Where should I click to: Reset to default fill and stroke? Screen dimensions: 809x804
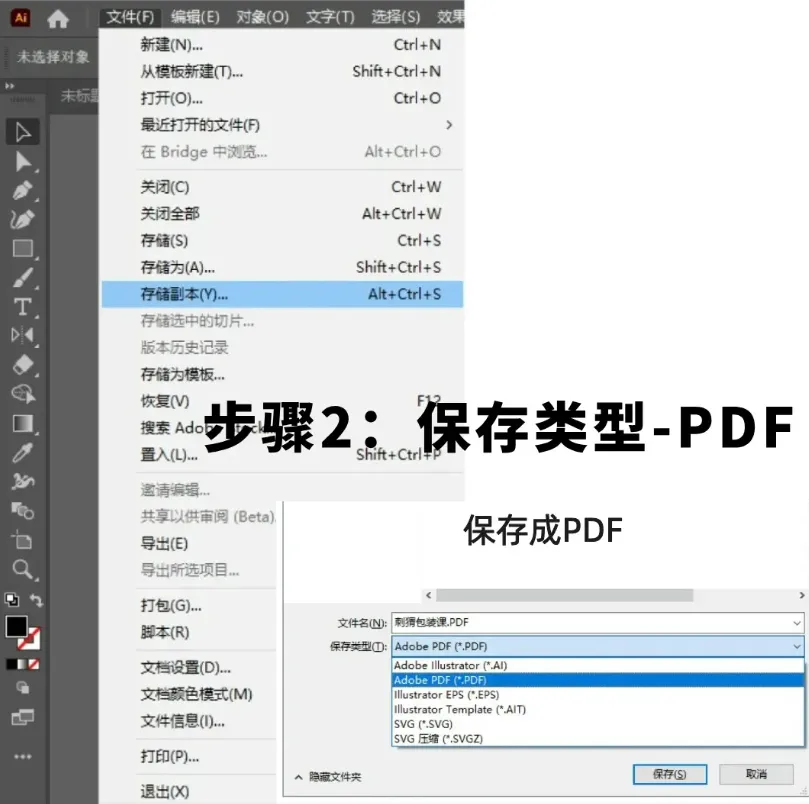click(x=11, y=600)
